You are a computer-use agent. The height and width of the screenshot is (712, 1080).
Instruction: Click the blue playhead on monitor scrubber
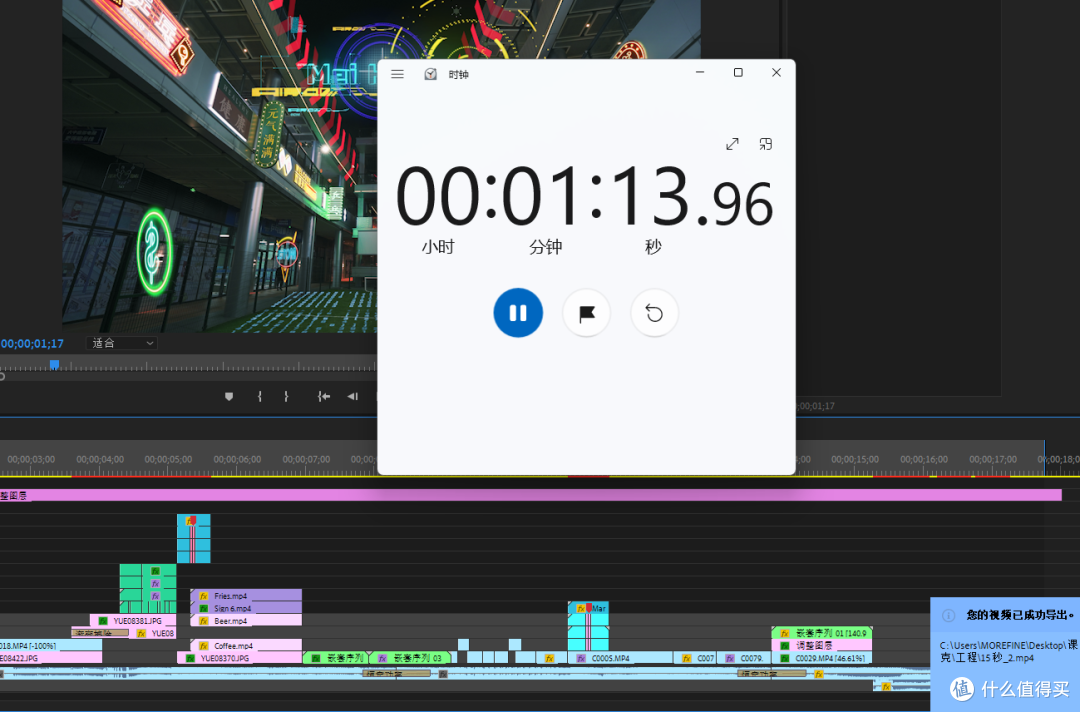(x=54, y=365)
